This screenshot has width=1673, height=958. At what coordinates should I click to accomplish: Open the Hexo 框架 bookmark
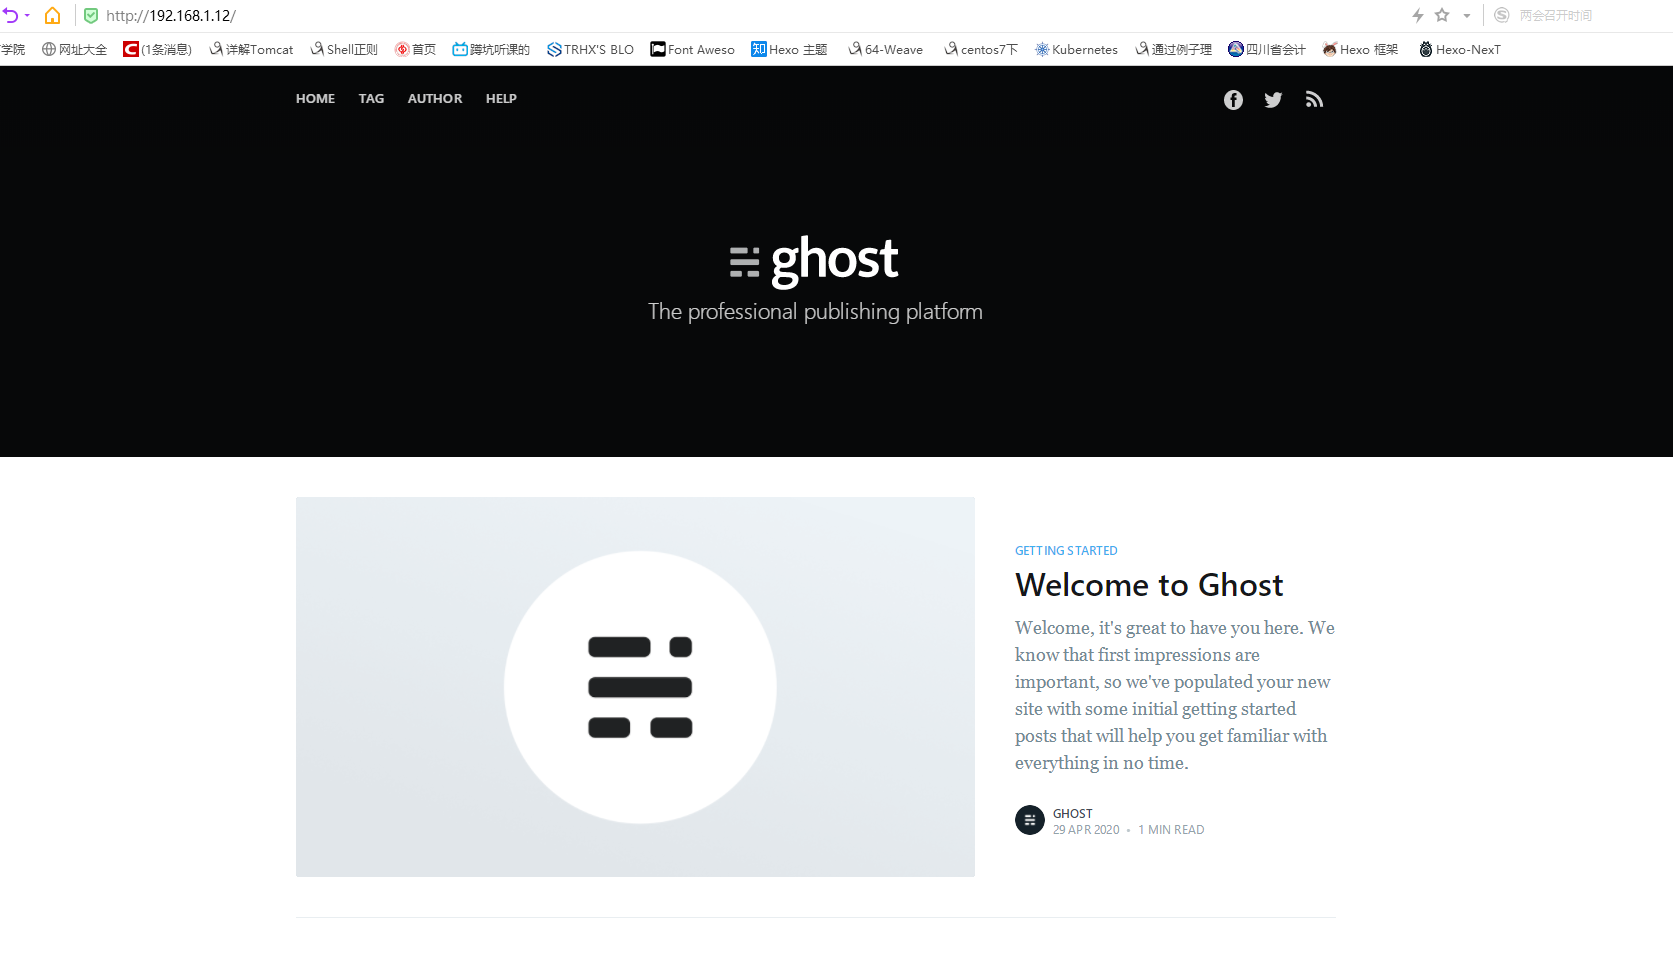pyautogui.click(x=1360, y=49)
